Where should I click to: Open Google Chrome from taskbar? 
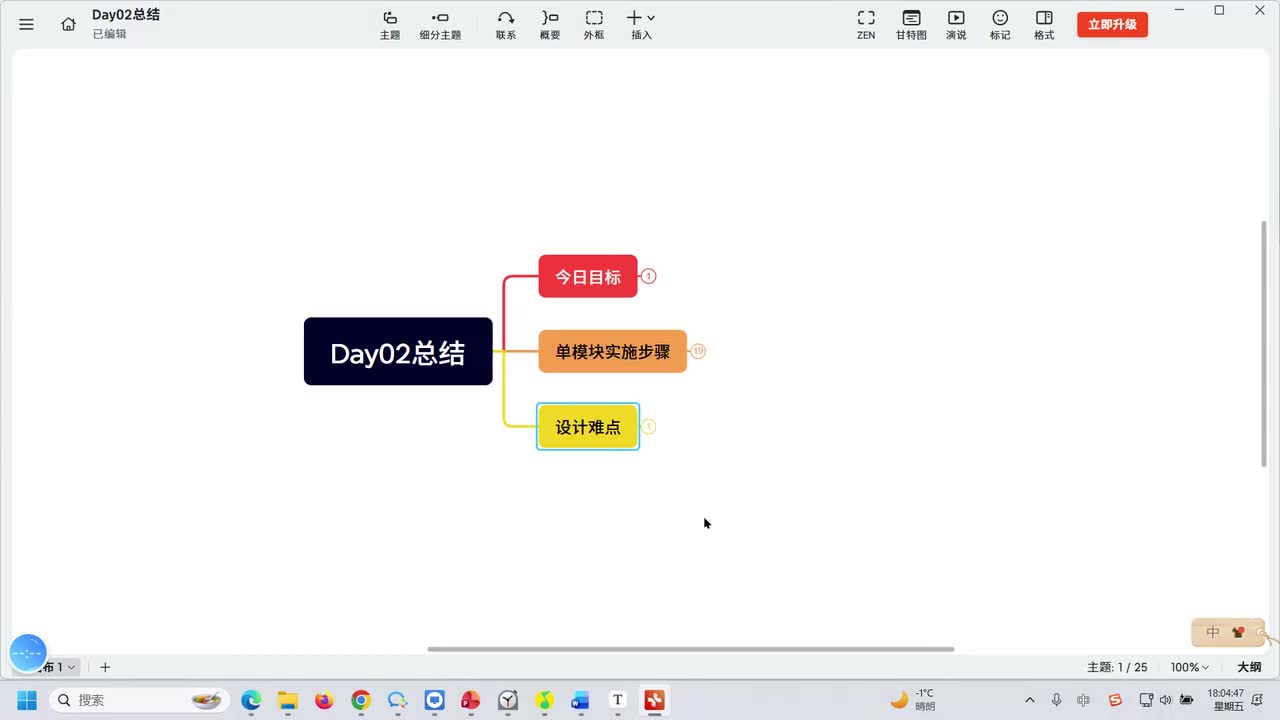[361, 700]
